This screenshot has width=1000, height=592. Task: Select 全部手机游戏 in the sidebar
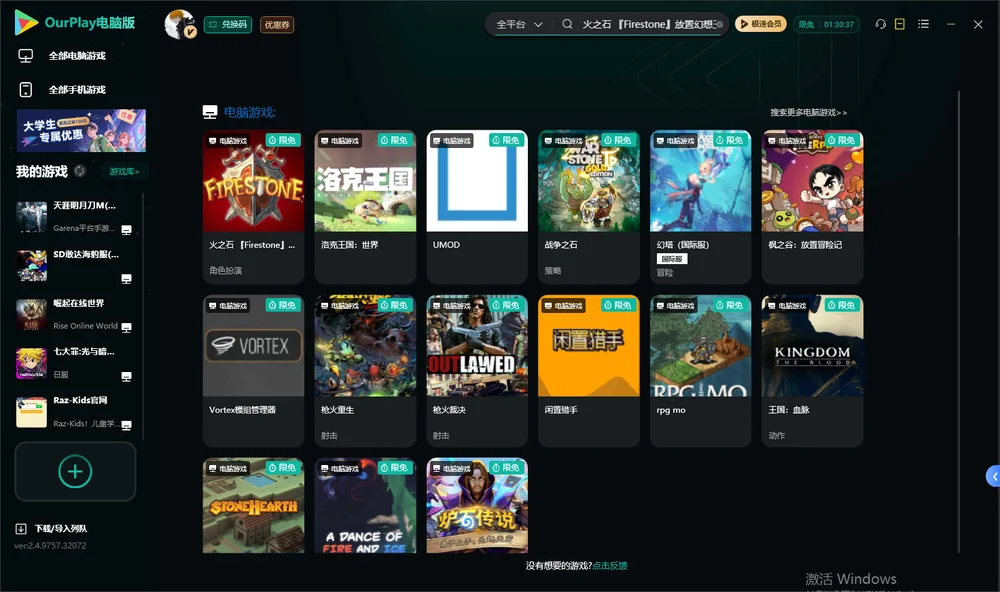[x=77, y=90]
